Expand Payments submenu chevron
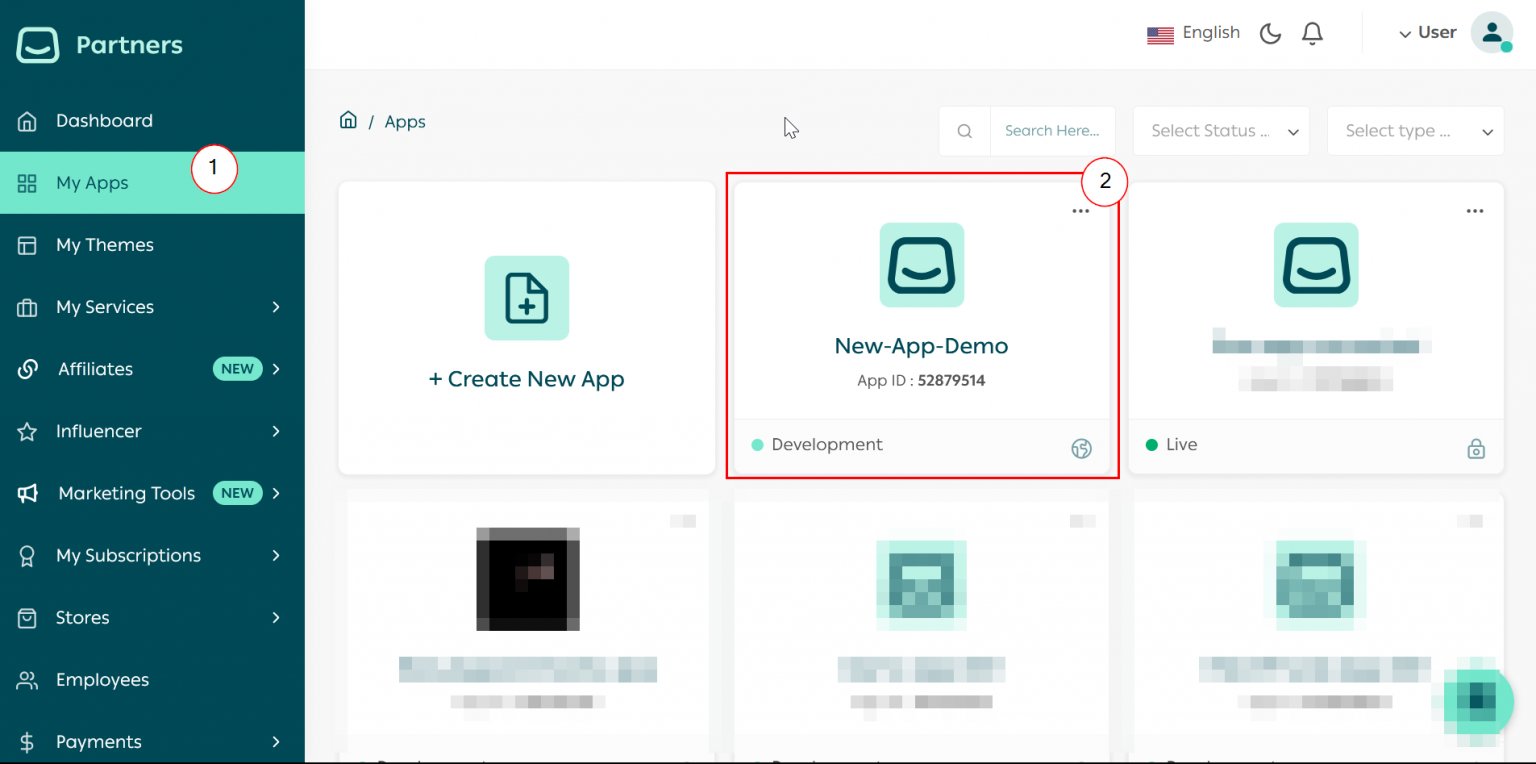The width and height of the screenshot is (1536, 764). [276, 742]
